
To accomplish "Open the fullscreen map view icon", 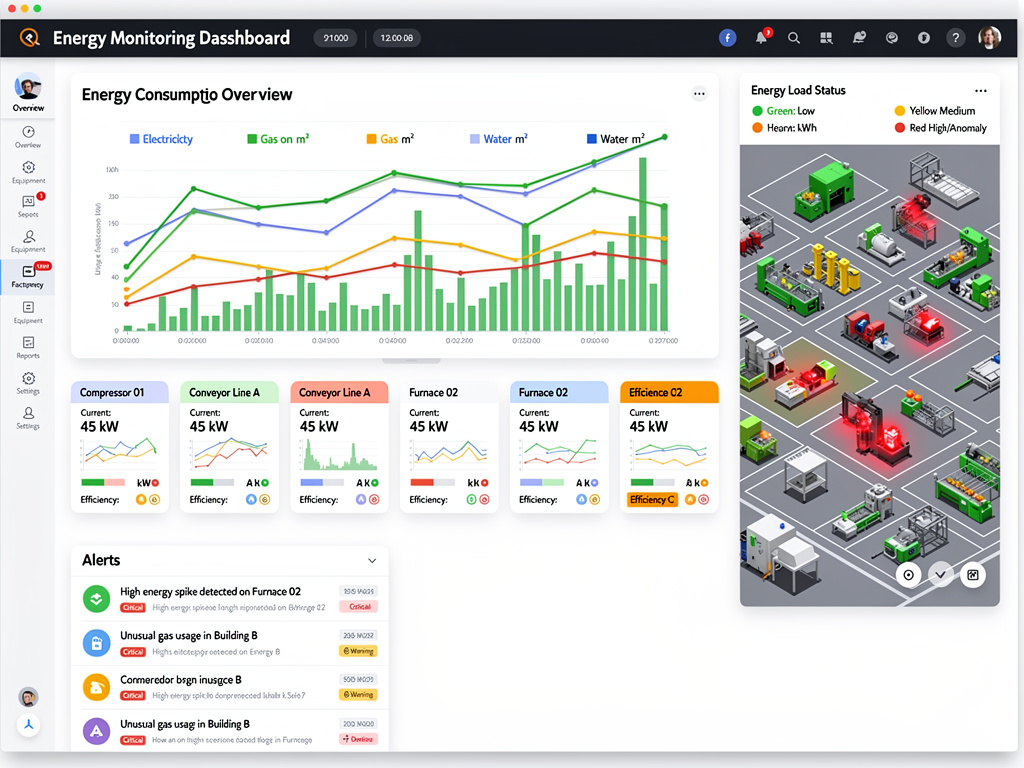I will [972, 575].
